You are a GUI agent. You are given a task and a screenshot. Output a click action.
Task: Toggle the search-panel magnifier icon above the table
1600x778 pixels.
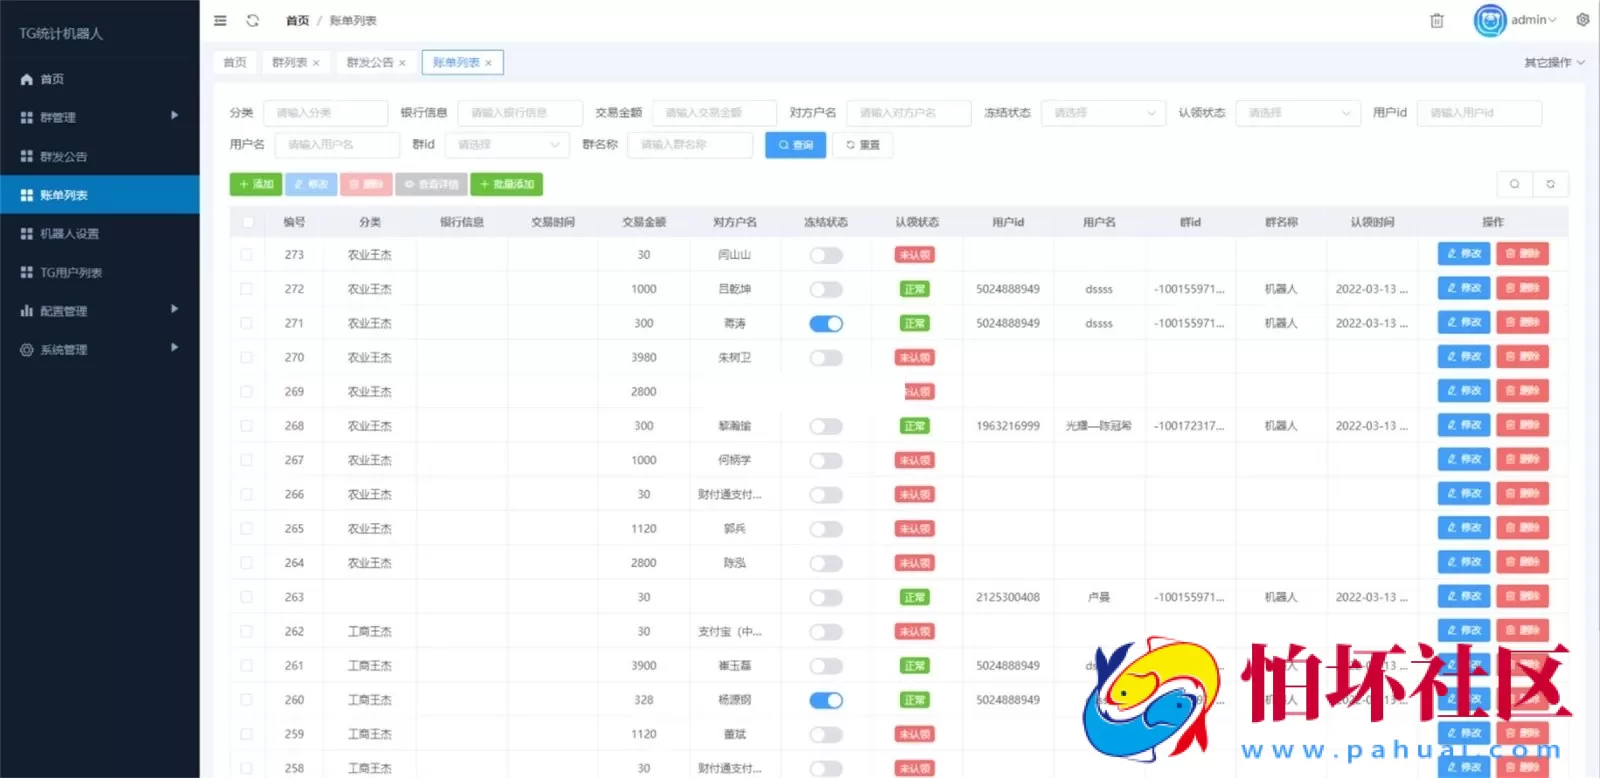click(1514, 184)
